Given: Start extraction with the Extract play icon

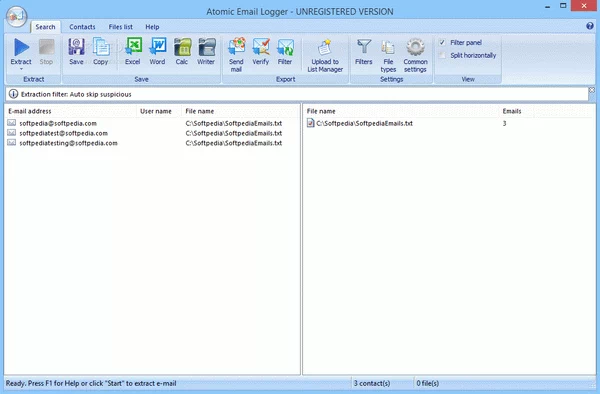Looking at the screenshot, I should click(x=21, y=47).
